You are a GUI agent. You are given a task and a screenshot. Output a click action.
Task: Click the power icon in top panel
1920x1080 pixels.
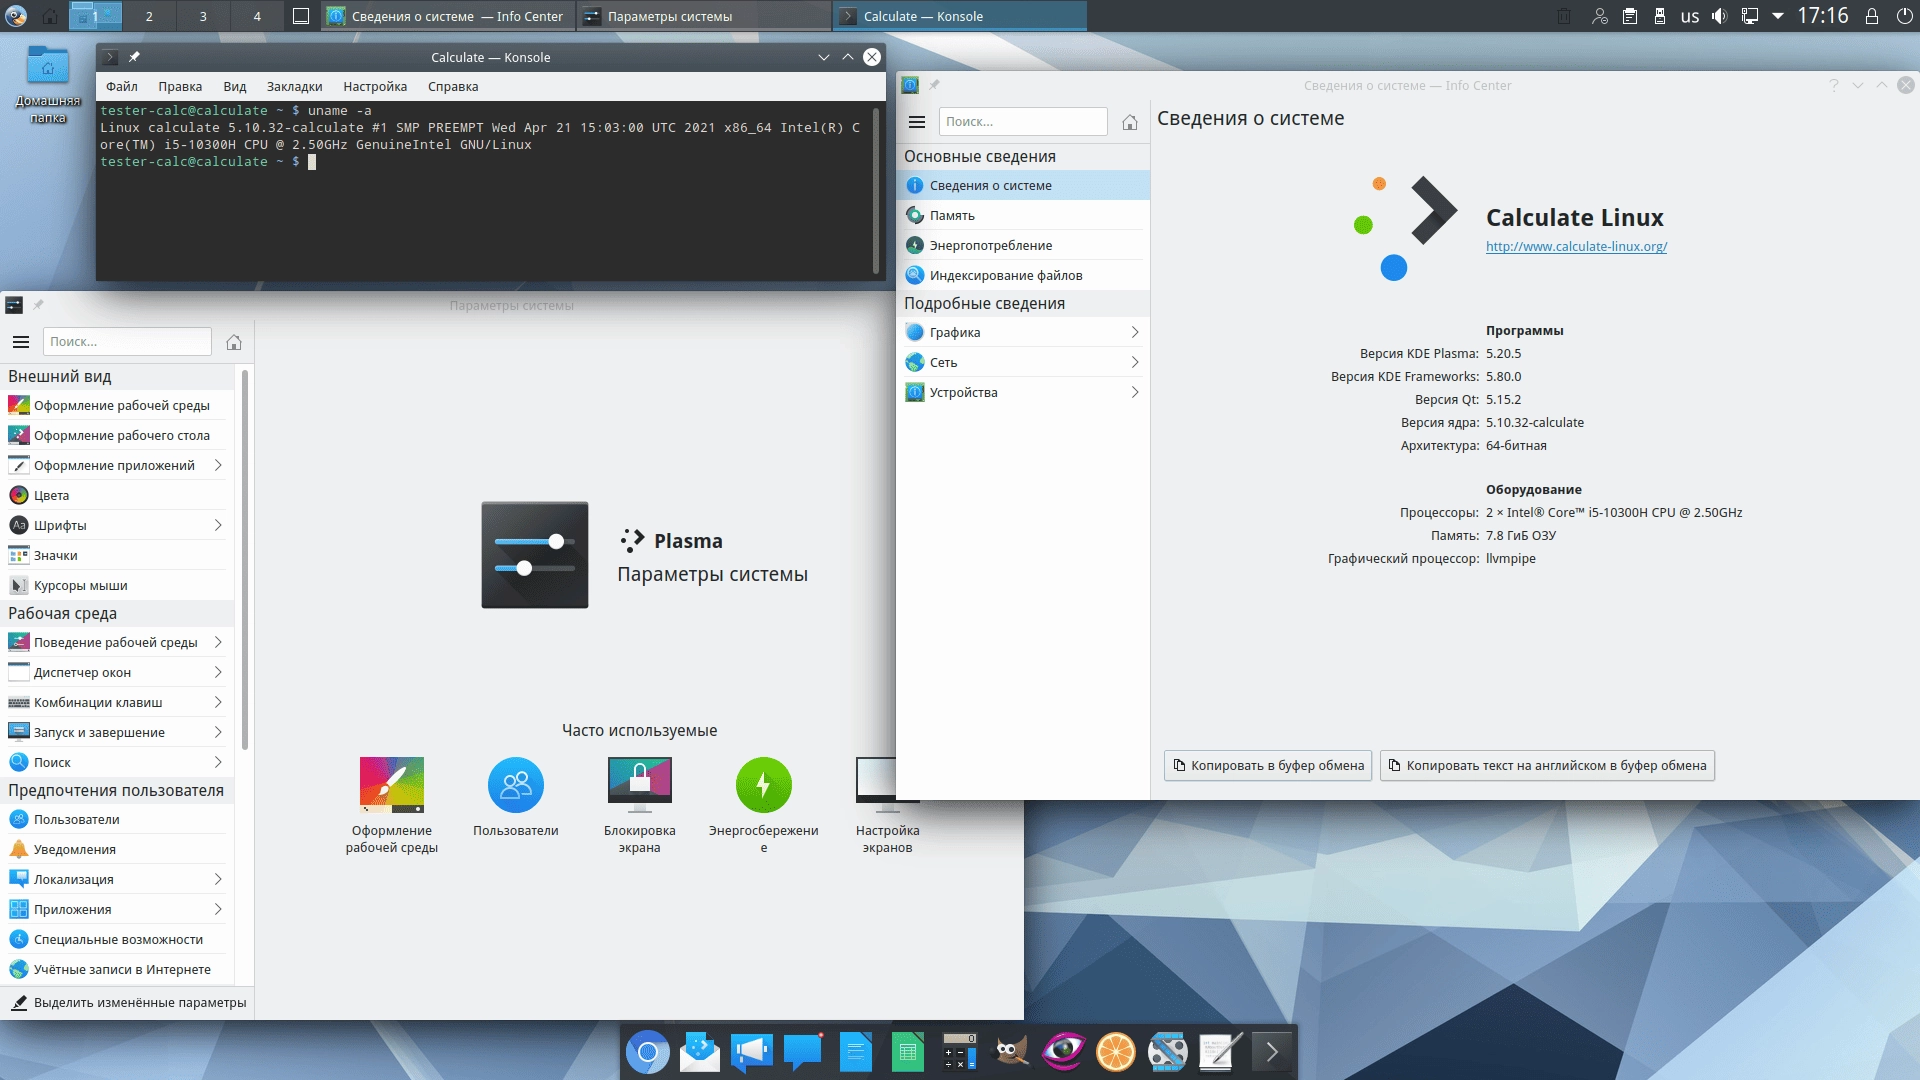pos(1903,16)
